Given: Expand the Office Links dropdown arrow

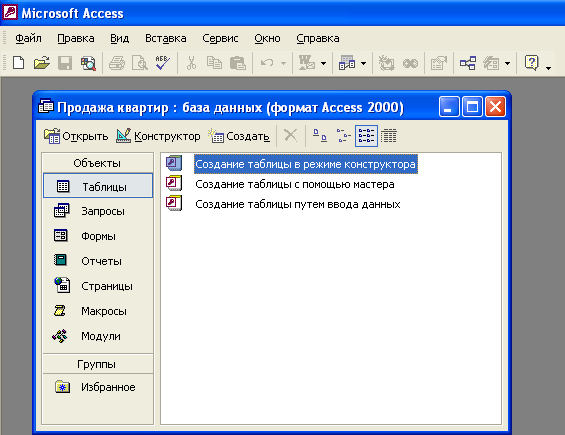Looking at the screenshot, I should click(323, 64).
